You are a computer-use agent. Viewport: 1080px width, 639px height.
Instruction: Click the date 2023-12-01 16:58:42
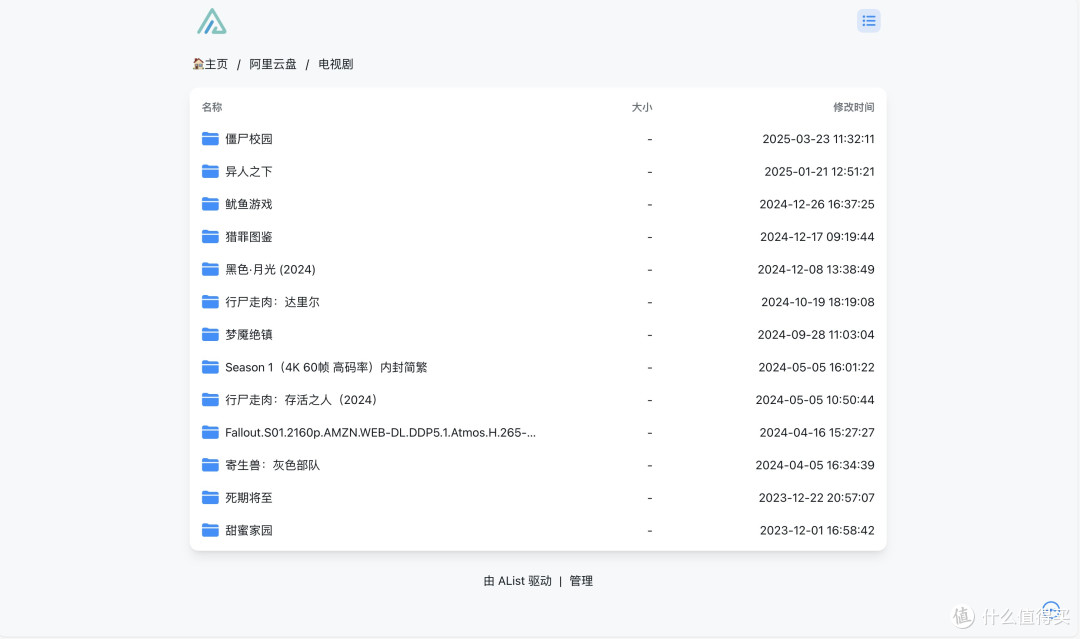pos(817,530)
